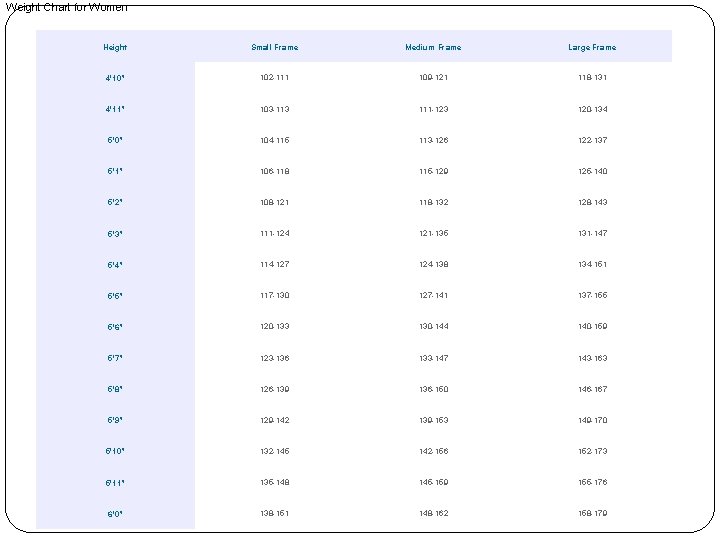Click medium frame value 109-121 for 4'10"
The image size is (720, 540).
point(433,77)
